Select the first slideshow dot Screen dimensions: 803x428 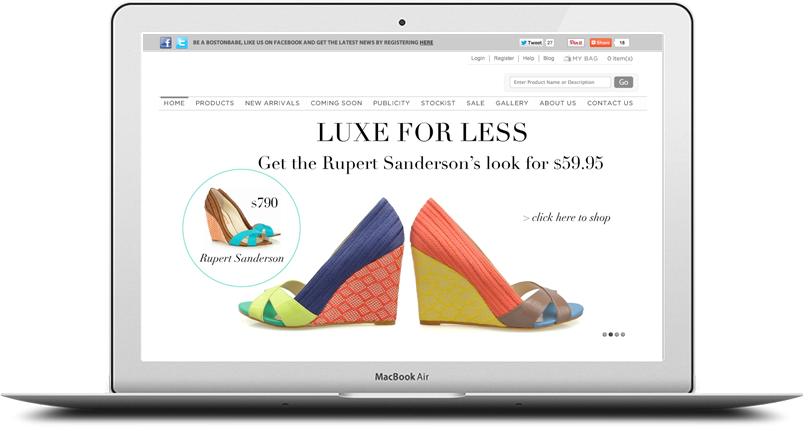(604, 334)
